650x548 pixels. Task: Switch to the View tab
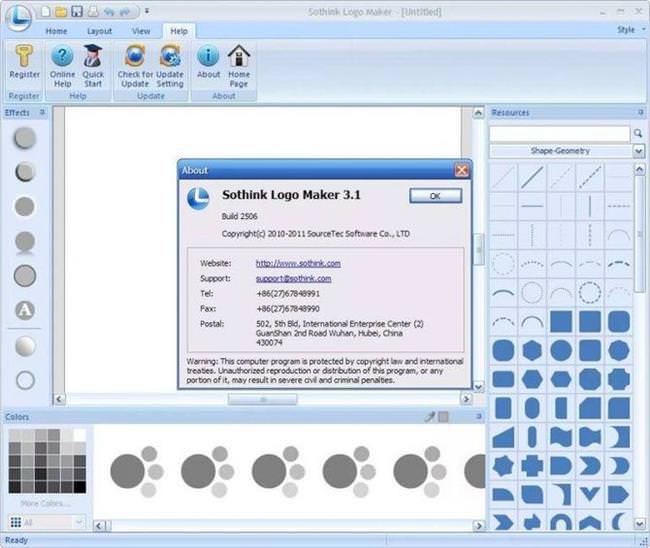[141, 31]
